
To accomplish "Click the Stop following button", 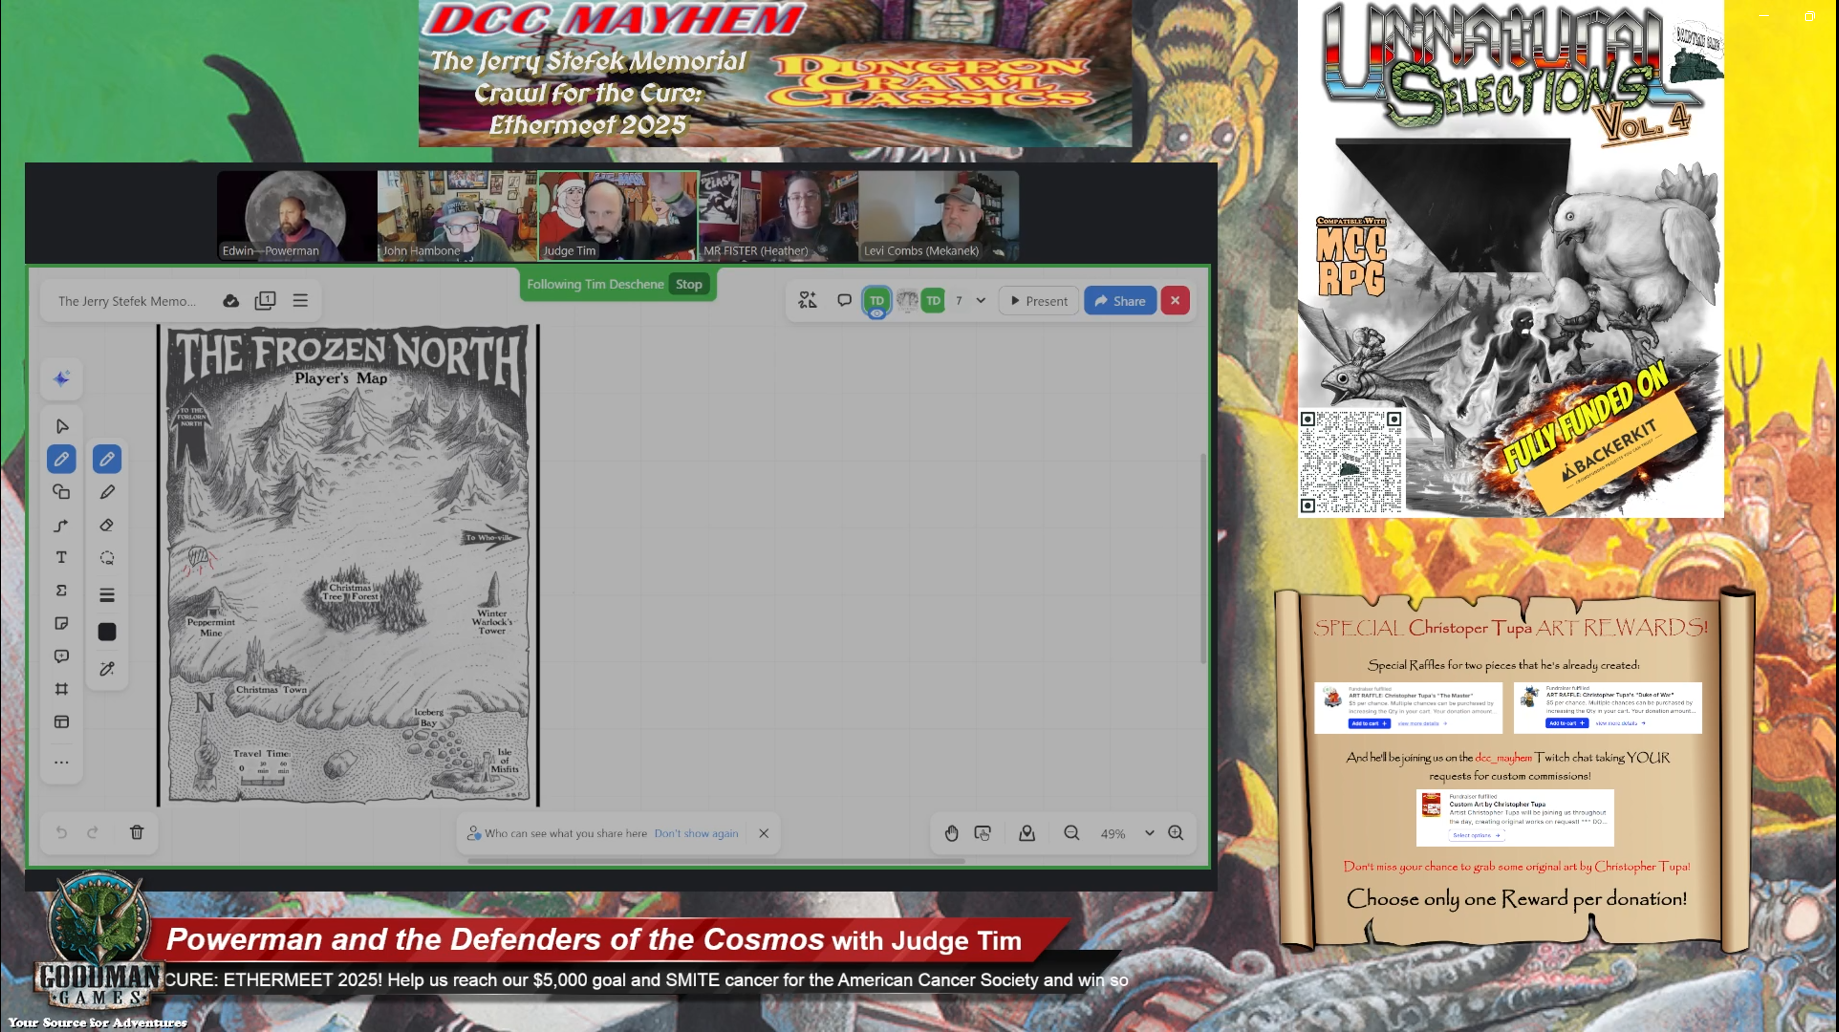I will click(x=689, y=284).
